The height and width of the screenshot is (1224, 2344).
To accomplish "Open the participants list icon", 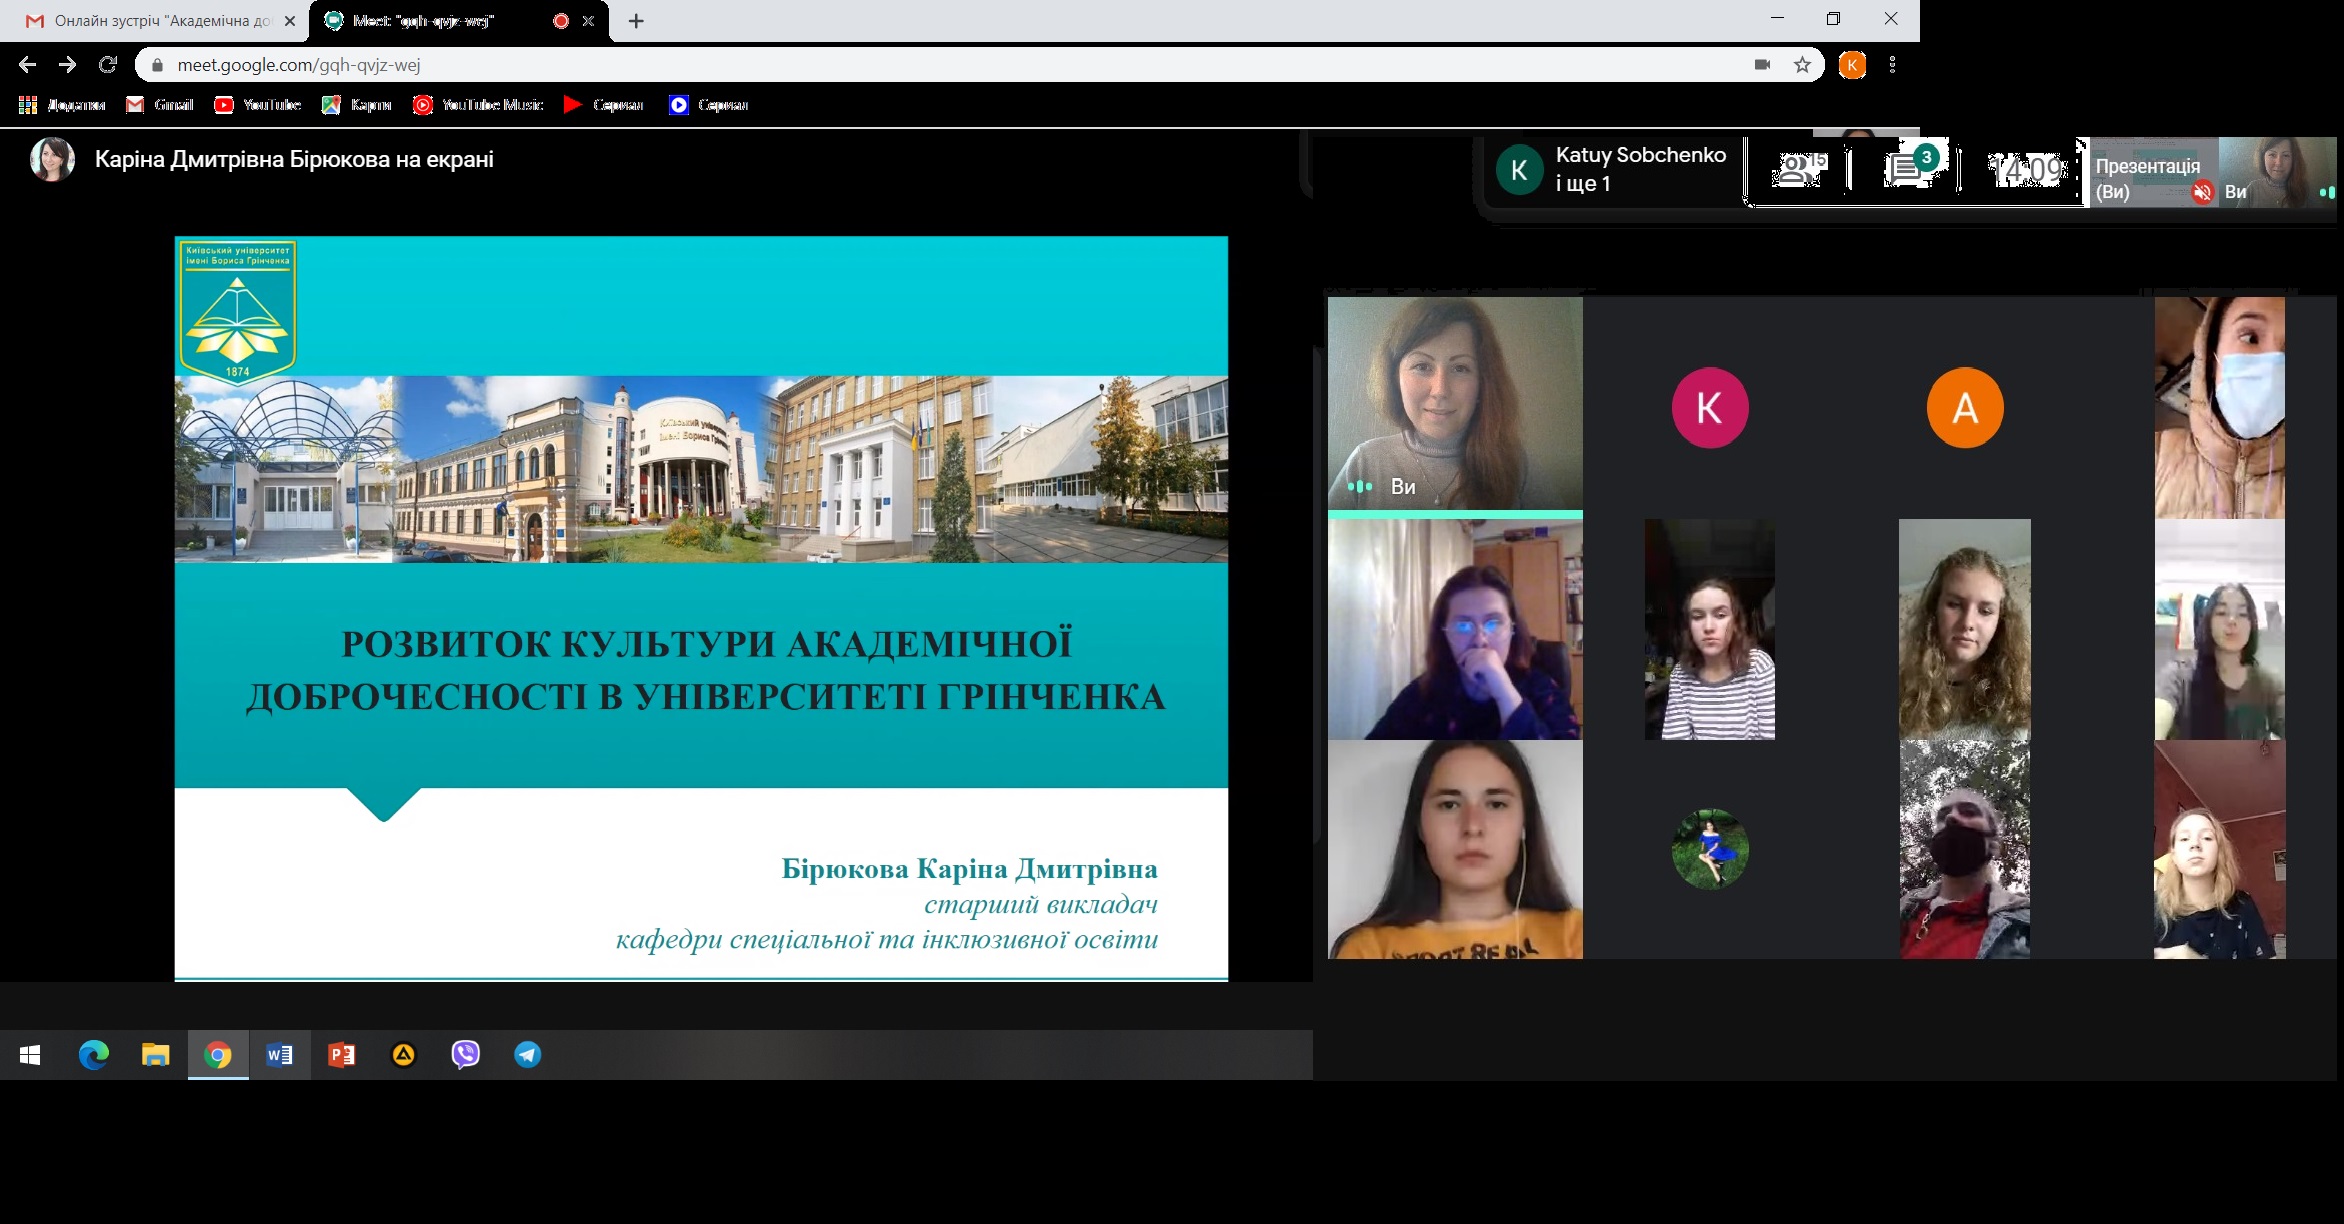I will point(1798,170).
